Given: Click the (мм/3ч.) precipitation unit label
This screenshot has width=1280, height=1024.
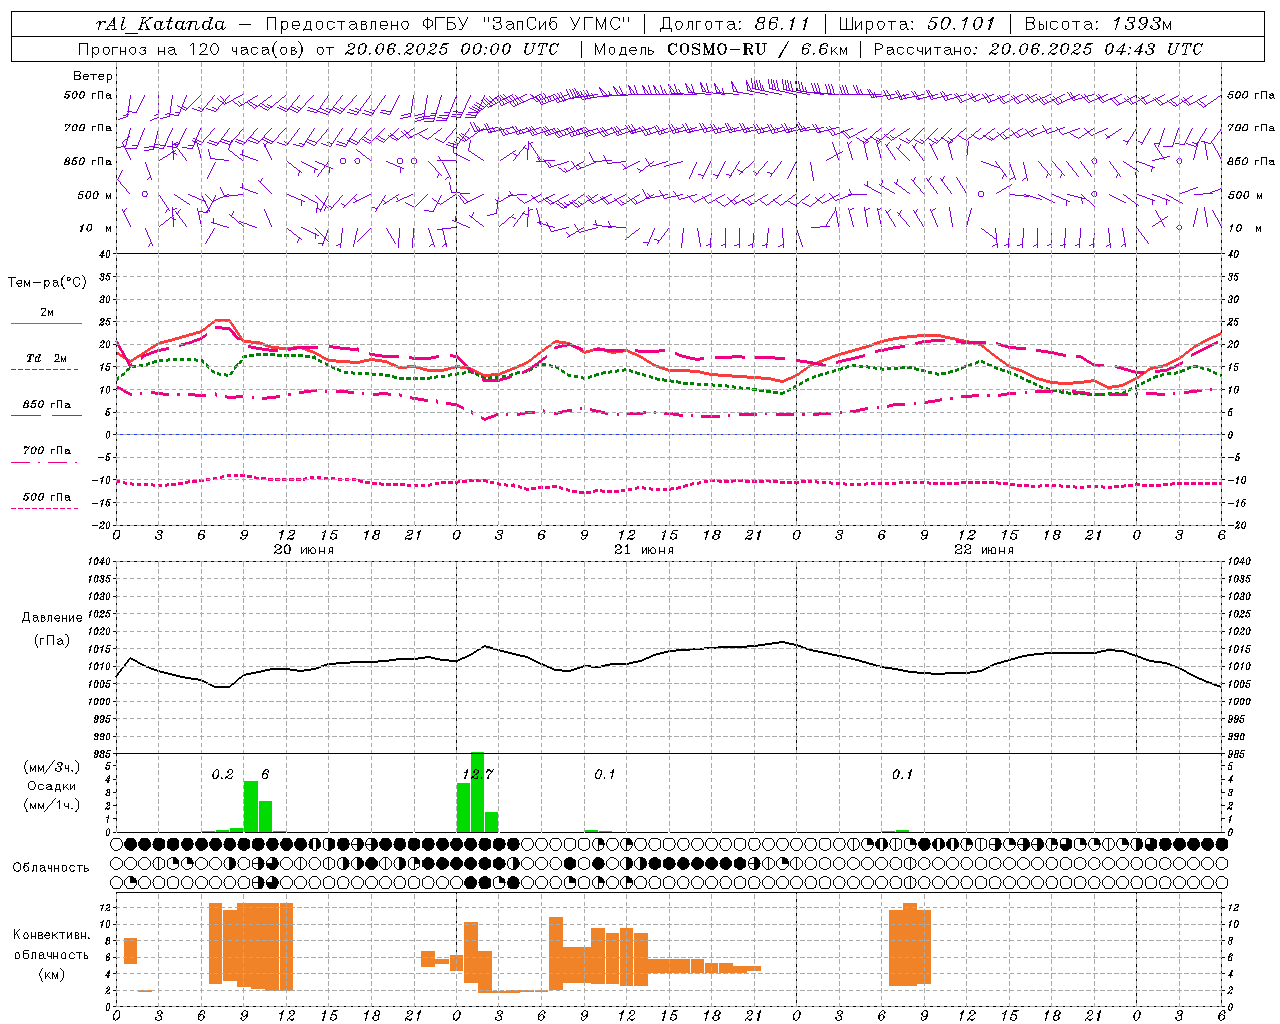Looking at the screenshot, I should (x=52, y=767).
